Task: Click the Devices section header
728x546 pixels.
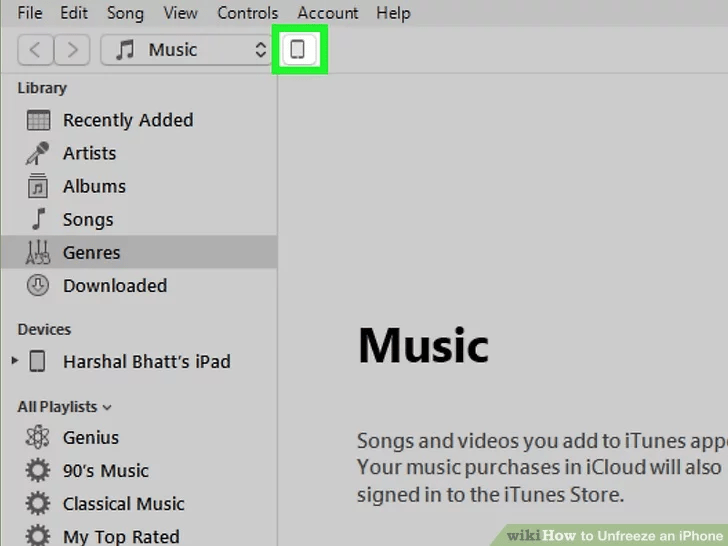Action: click(x=45, y=329)
